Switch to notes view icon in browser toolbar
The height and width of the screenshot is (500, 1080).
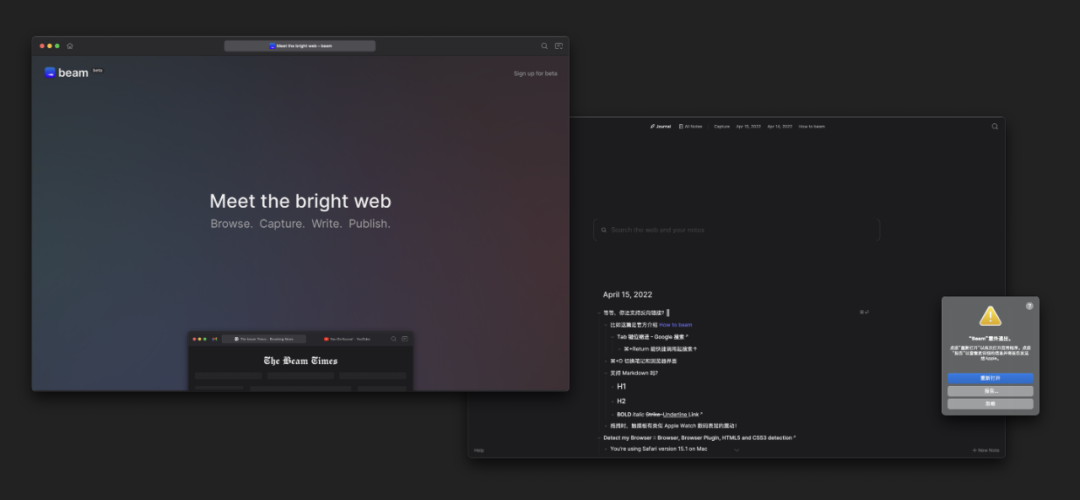coord(559,46)
